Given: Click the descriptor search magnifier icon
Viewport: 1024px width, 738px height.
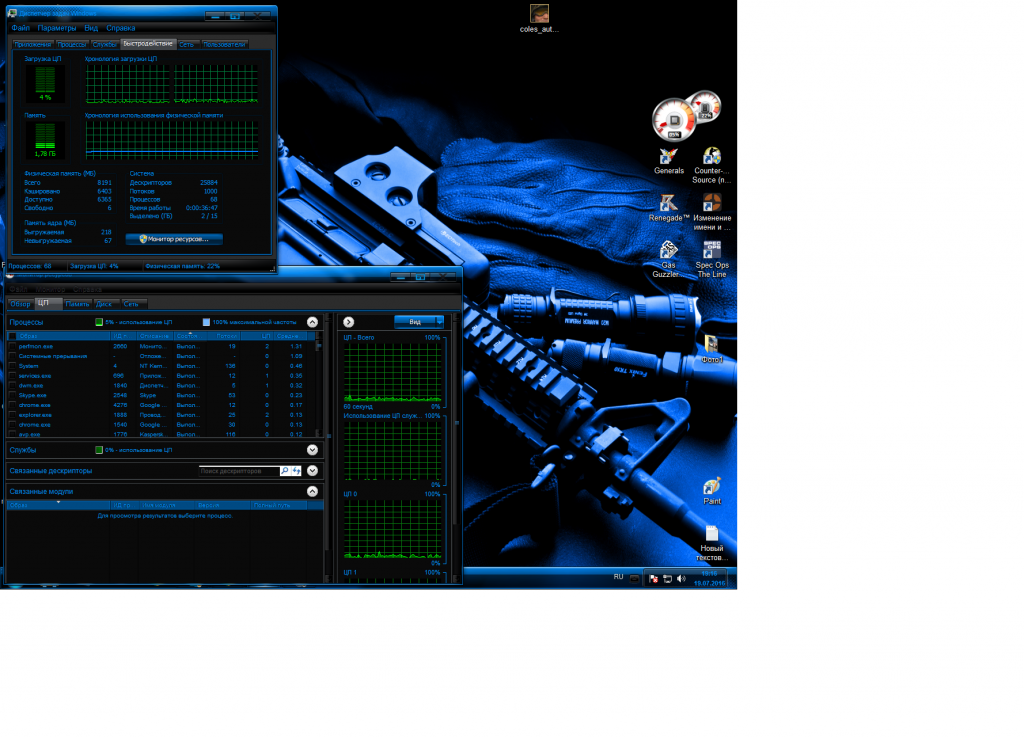Looking at the screenshot, I should pyautogui.click(x=285, y=470).
